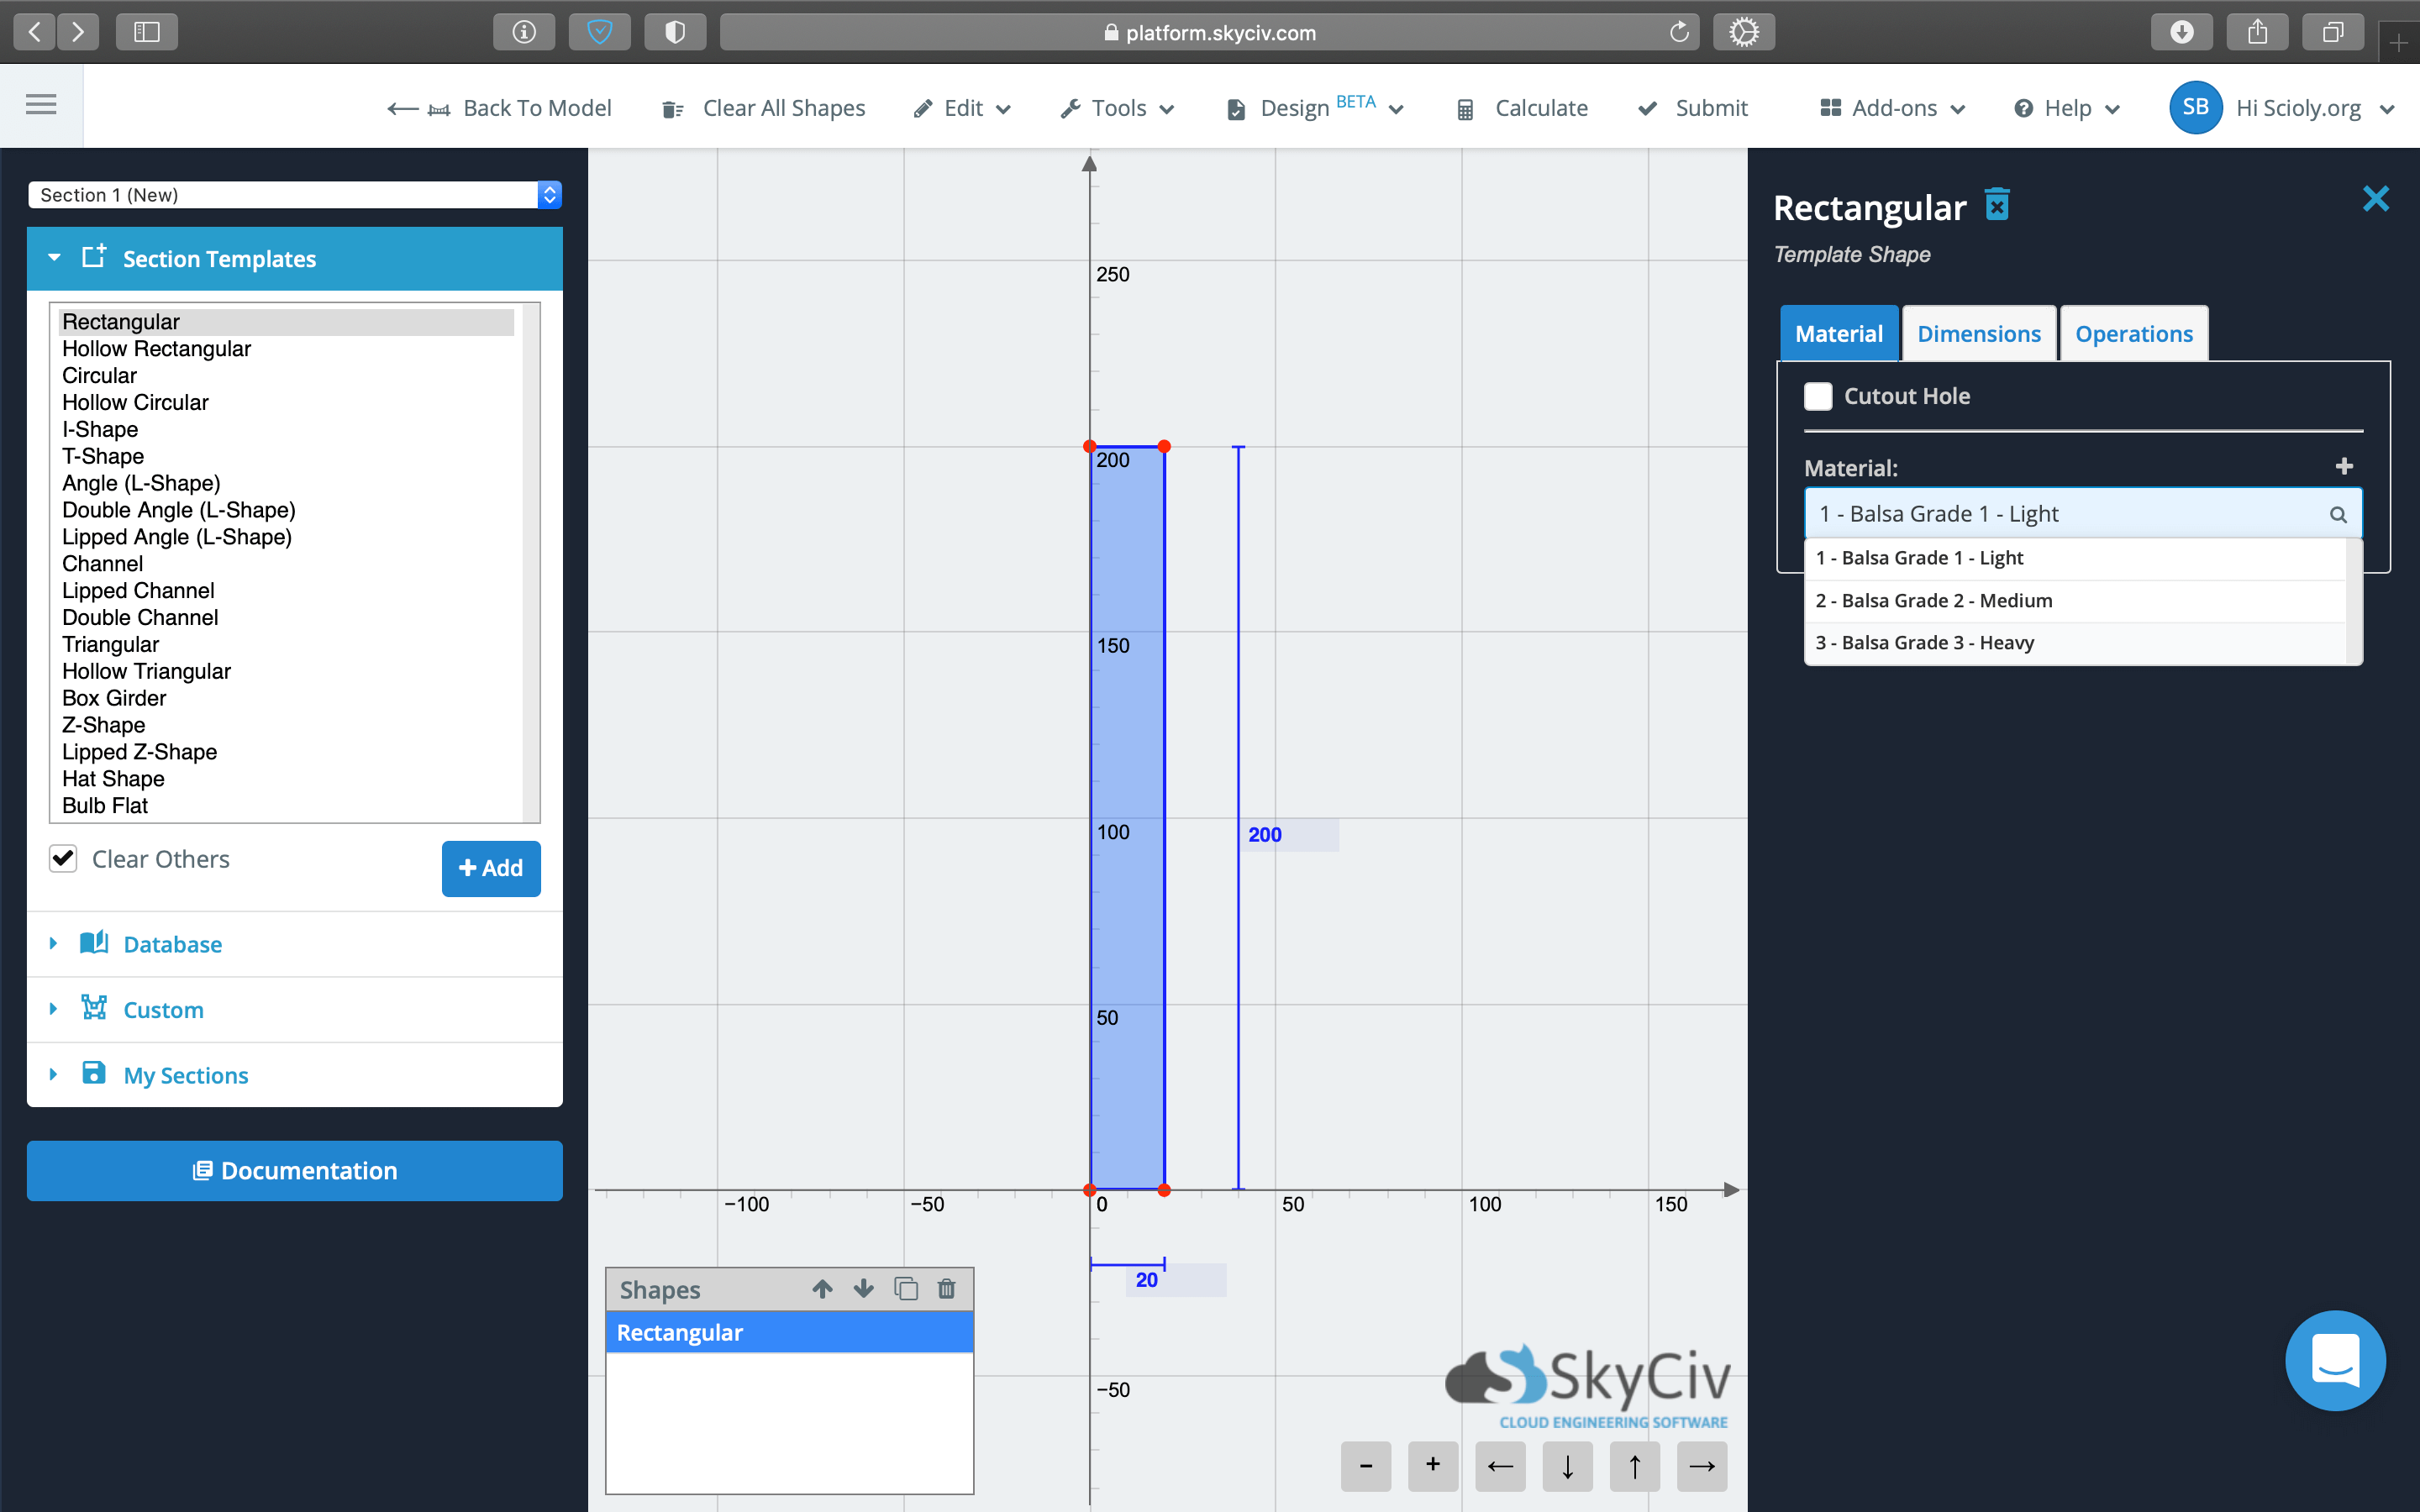Select I-Shape in the templates list
Viewport: 2420px width, 1512px height.
pyautogui.click(x=100, y=429)
